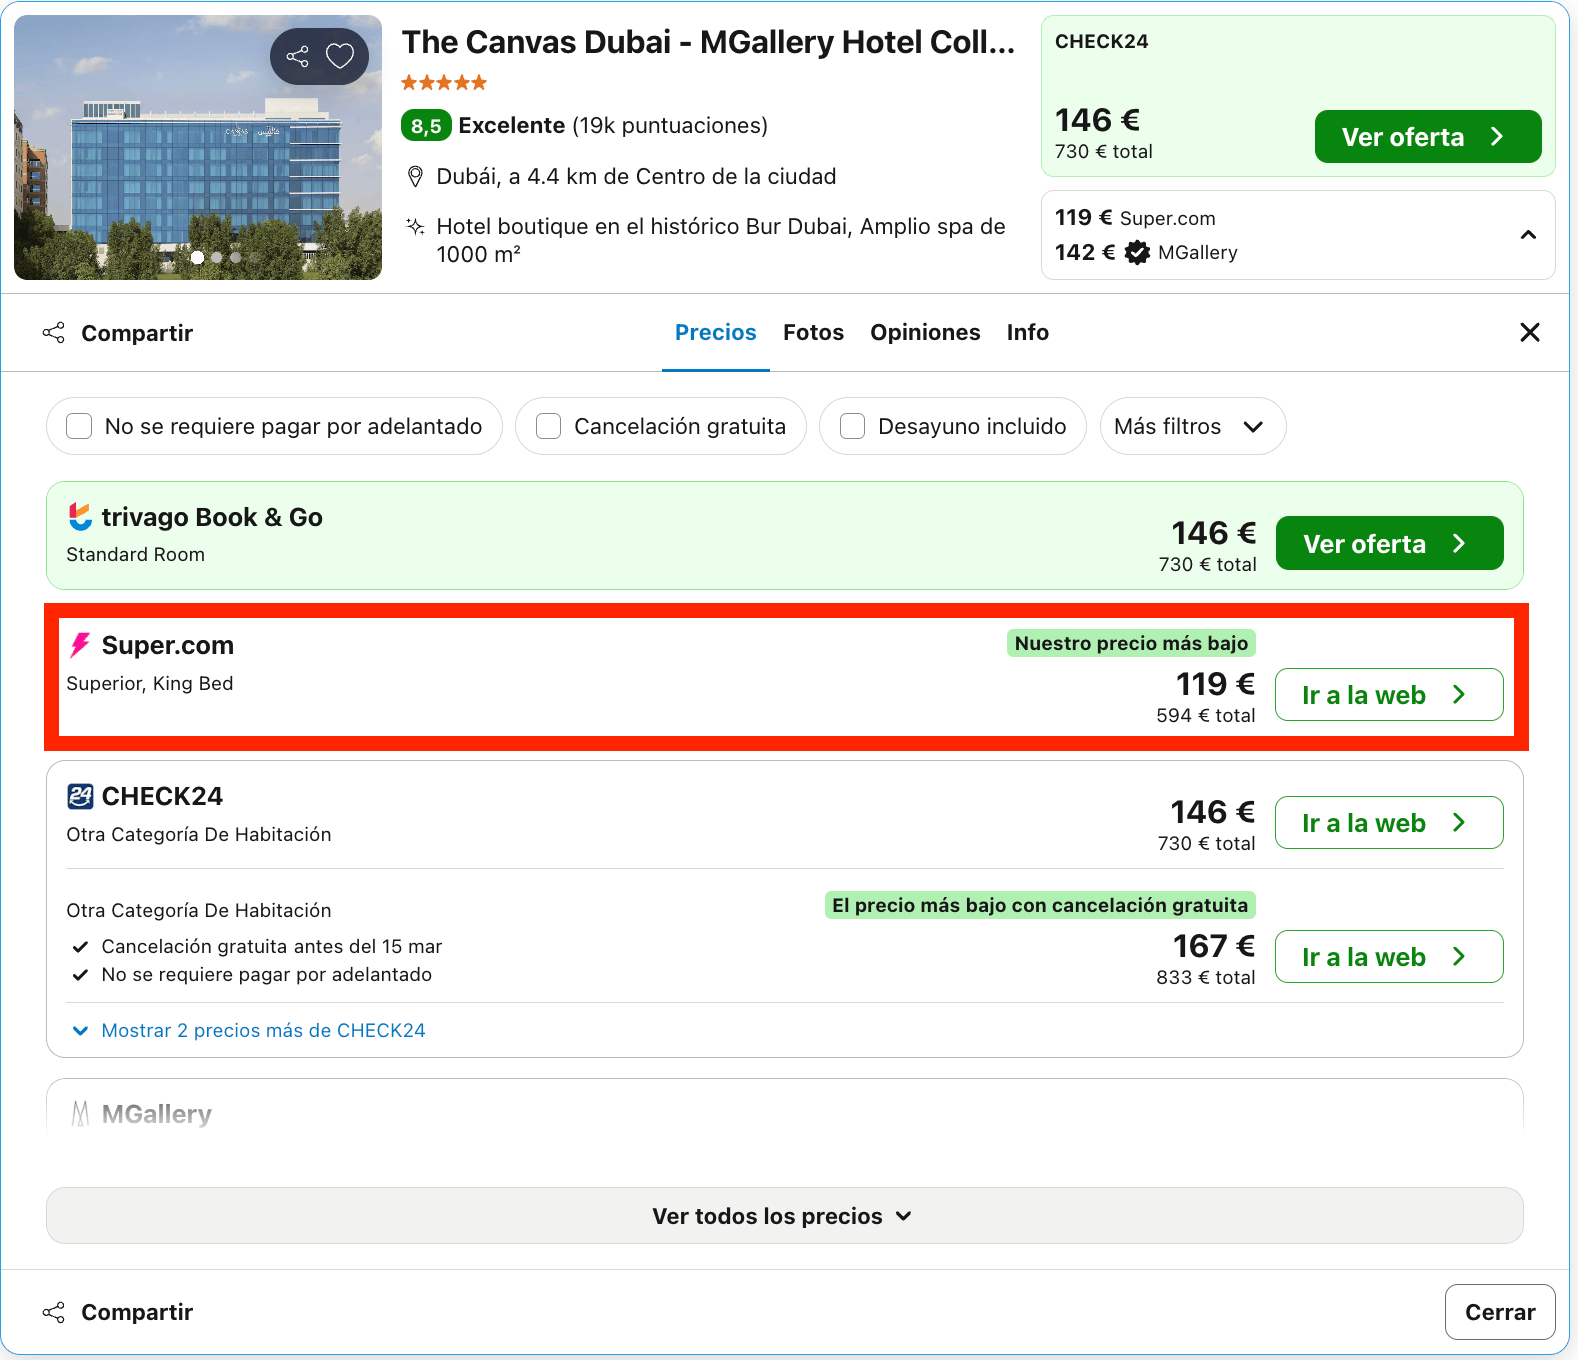Click El precio más bajo con cancelación gratuita badge
Viewport: 1578px width, 1360px height.
click(x=1040, y=905)
